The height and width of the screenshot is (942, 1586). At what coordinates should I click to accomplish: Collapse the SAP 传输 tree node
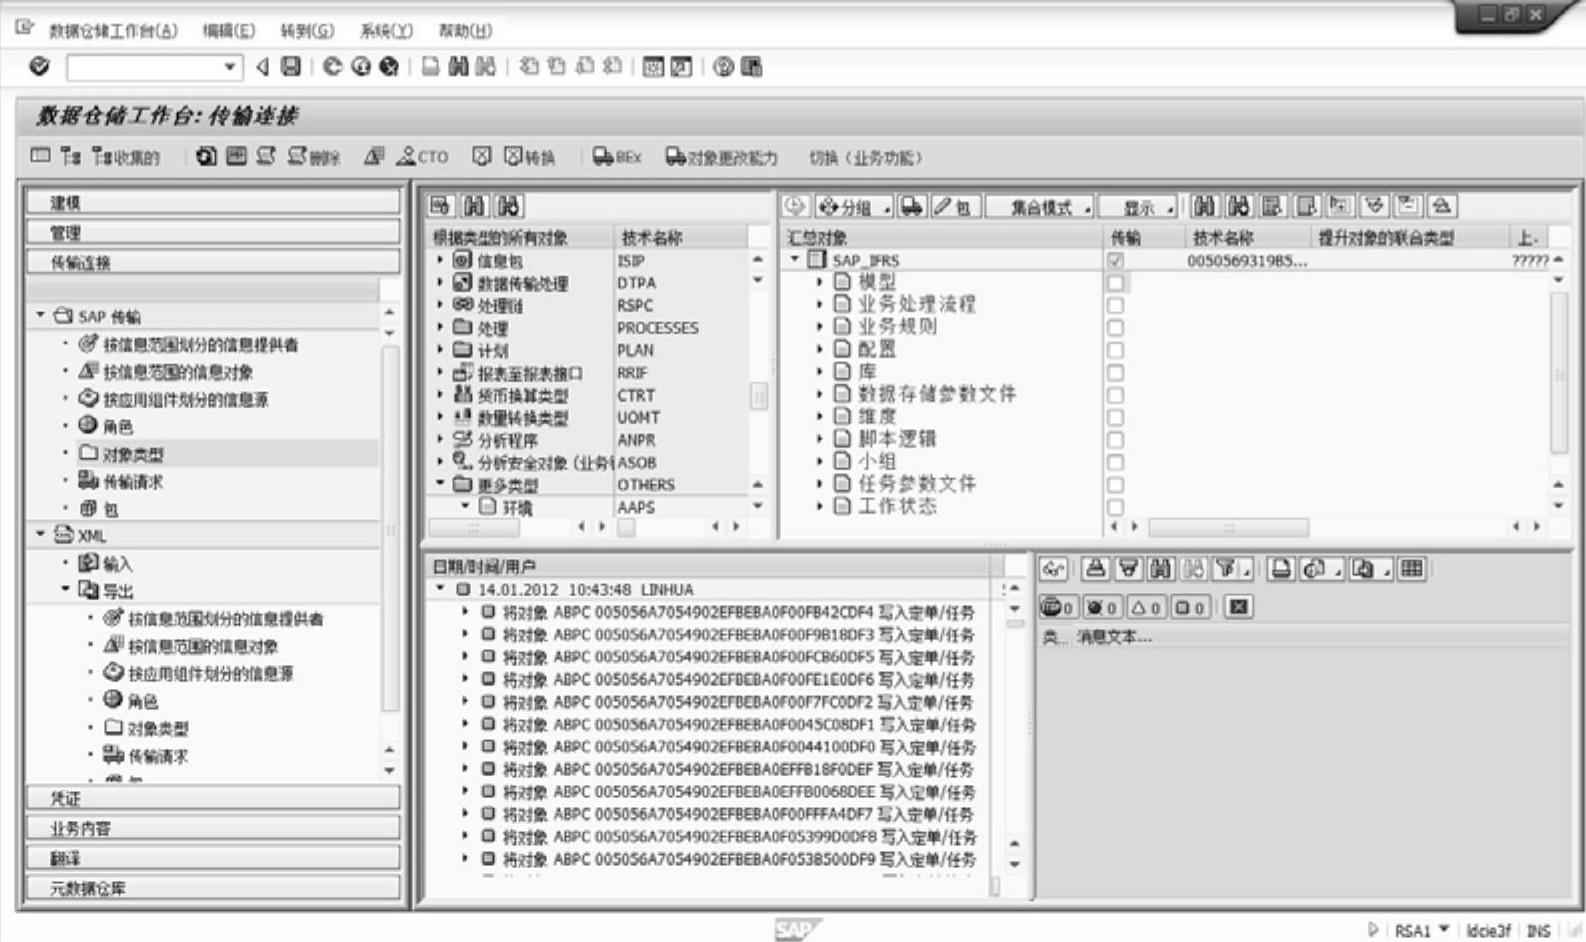point(41,315)
